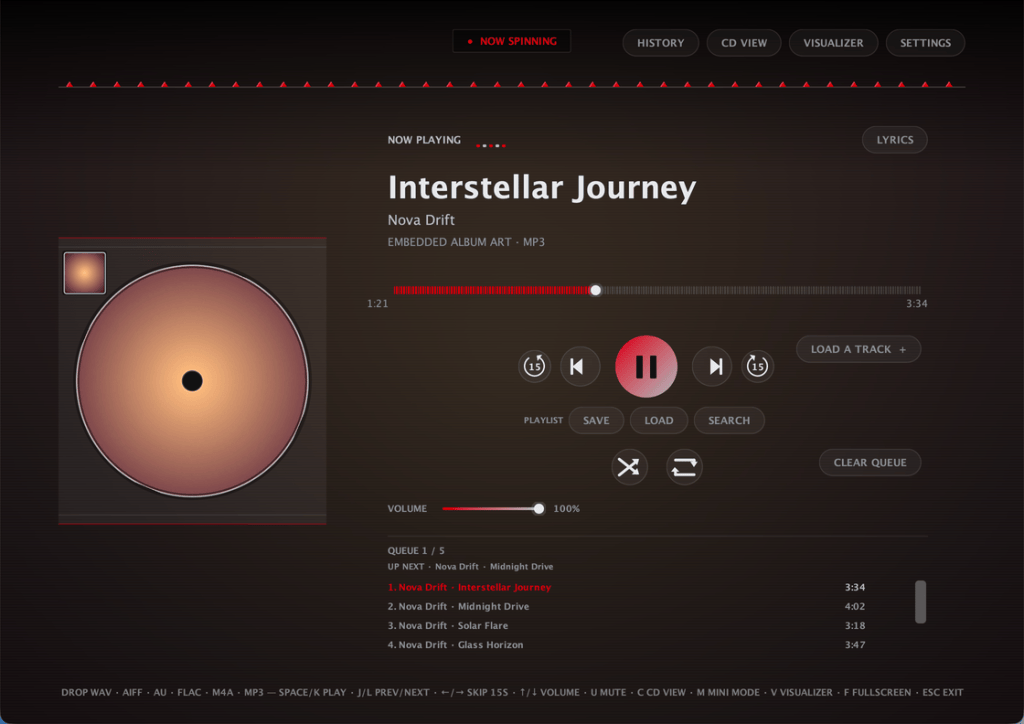Click the 'VOLUME' label

407,509
